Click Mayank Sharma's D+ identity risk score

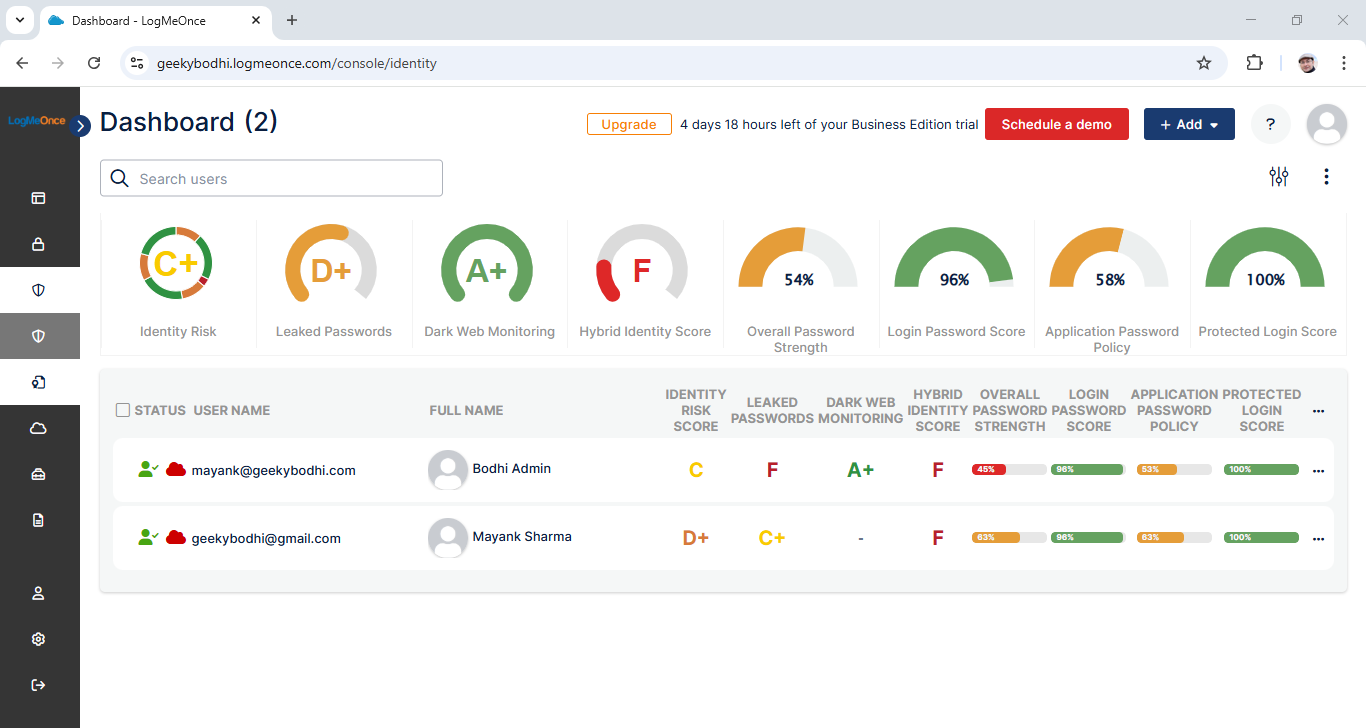696,538
